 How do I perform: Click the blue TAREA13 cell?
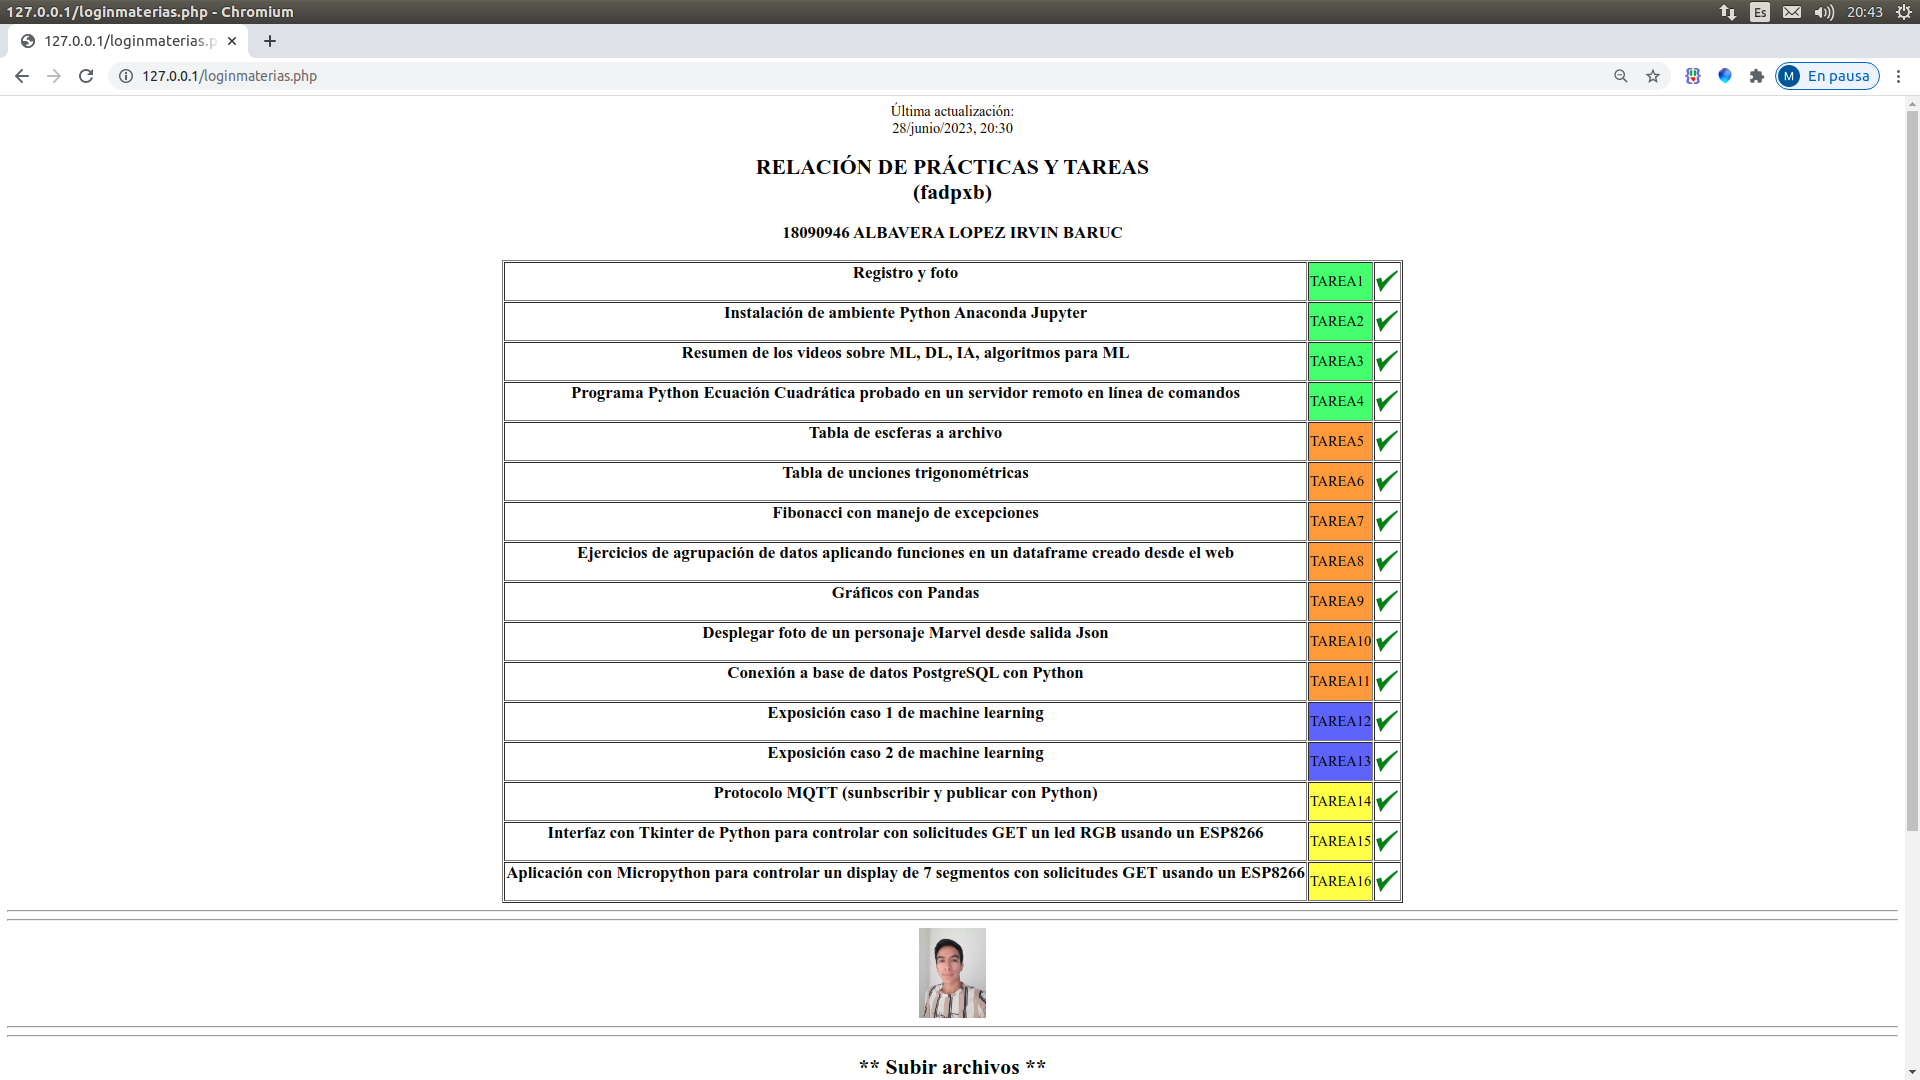tap(1340, 761)
